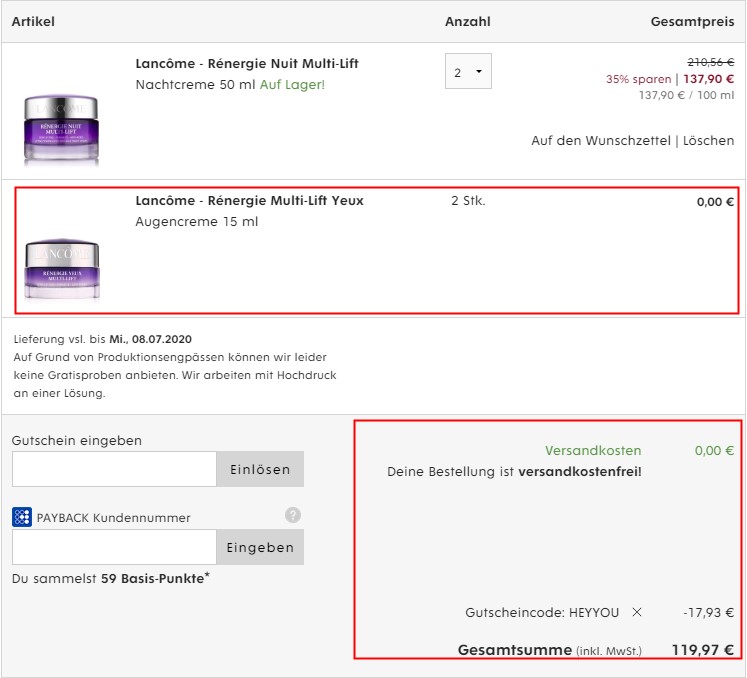
Task: Click 'Gutscheincode: HEYYOU' text
Action: pyautogui.click(x=542, y=612)
